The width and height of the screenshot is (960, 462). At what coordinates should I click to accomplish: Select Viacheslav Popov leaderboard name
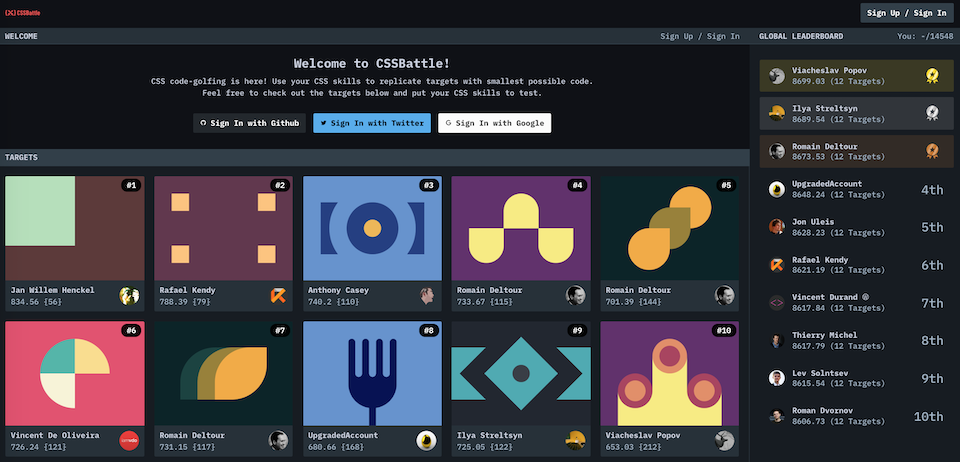(829, 70)
